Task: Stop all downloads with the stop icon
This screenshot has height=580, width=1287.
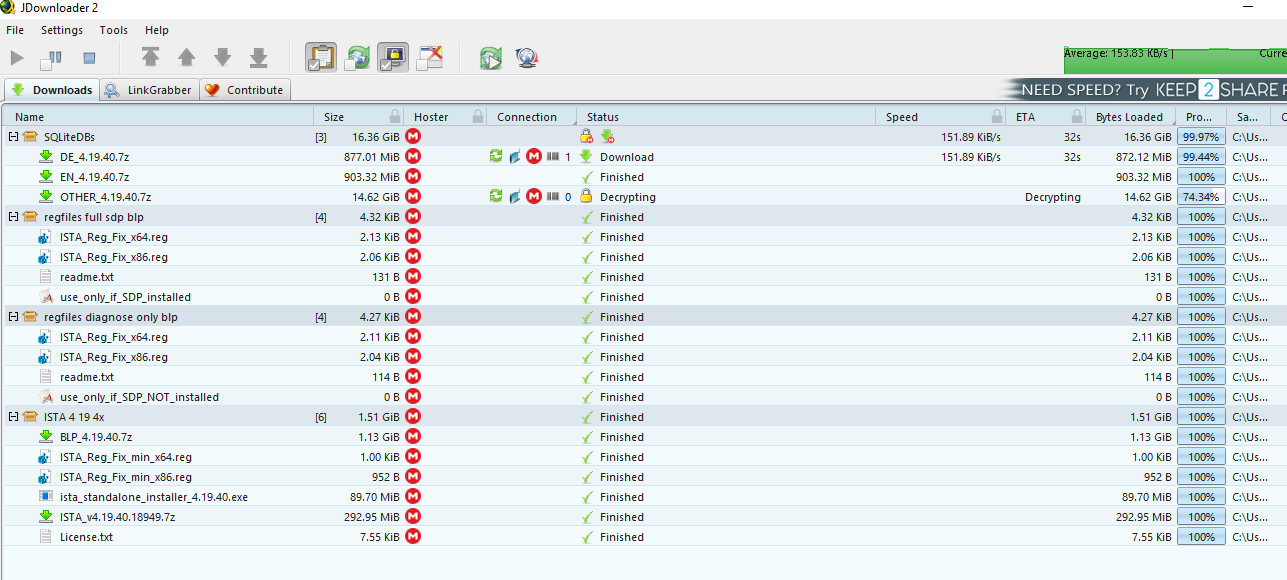Action: 89,59
